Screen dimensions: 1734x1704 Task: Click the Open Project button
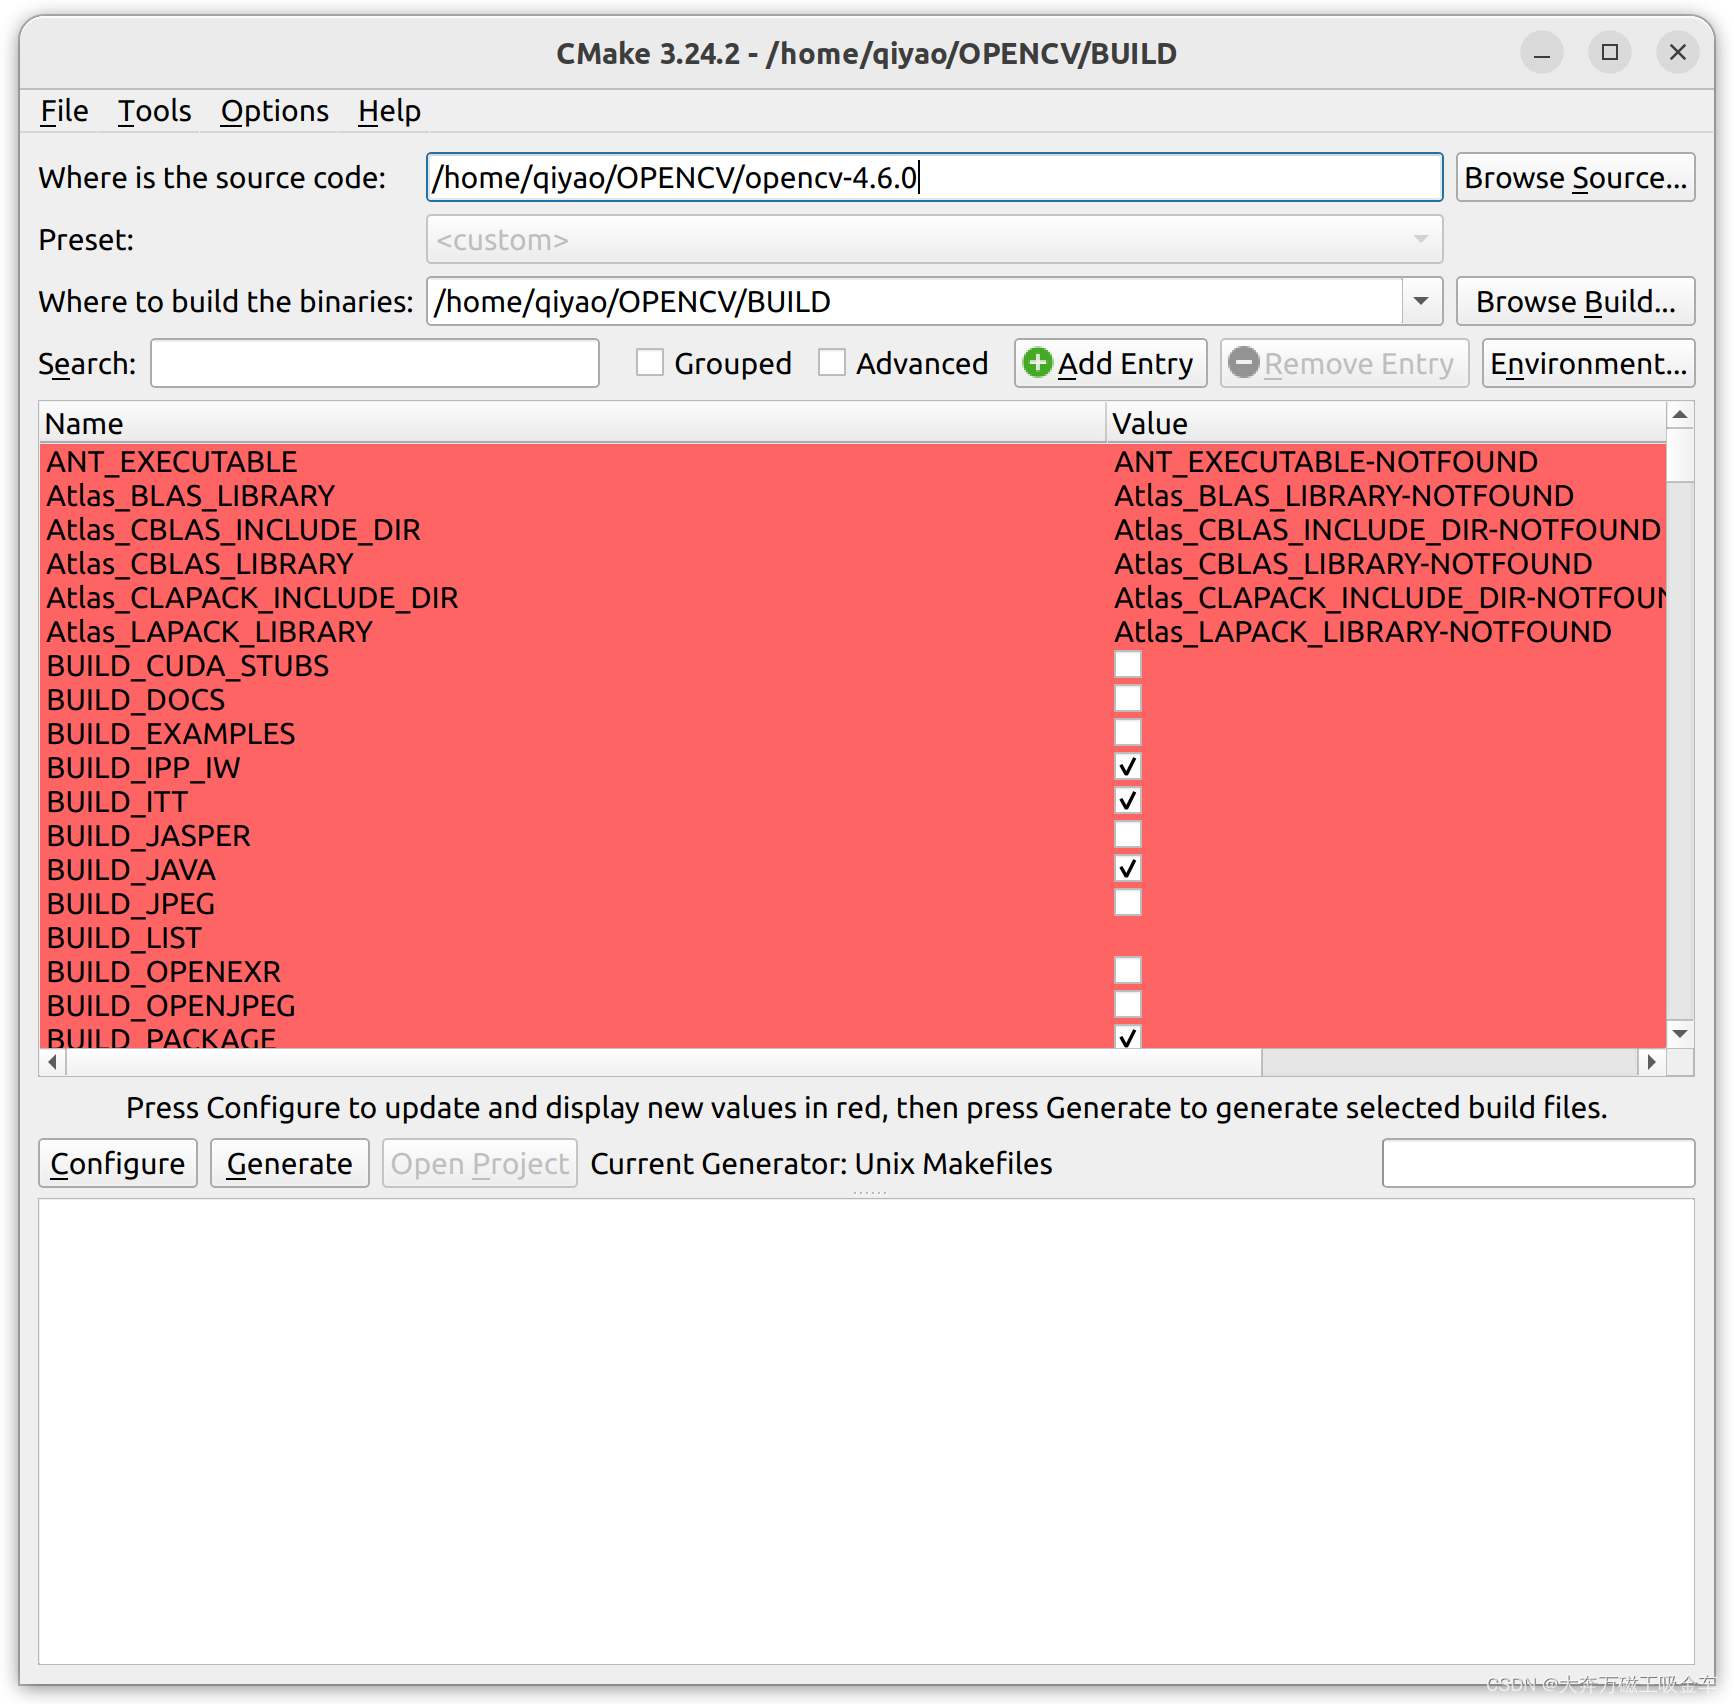click(x=480, y=1163)
